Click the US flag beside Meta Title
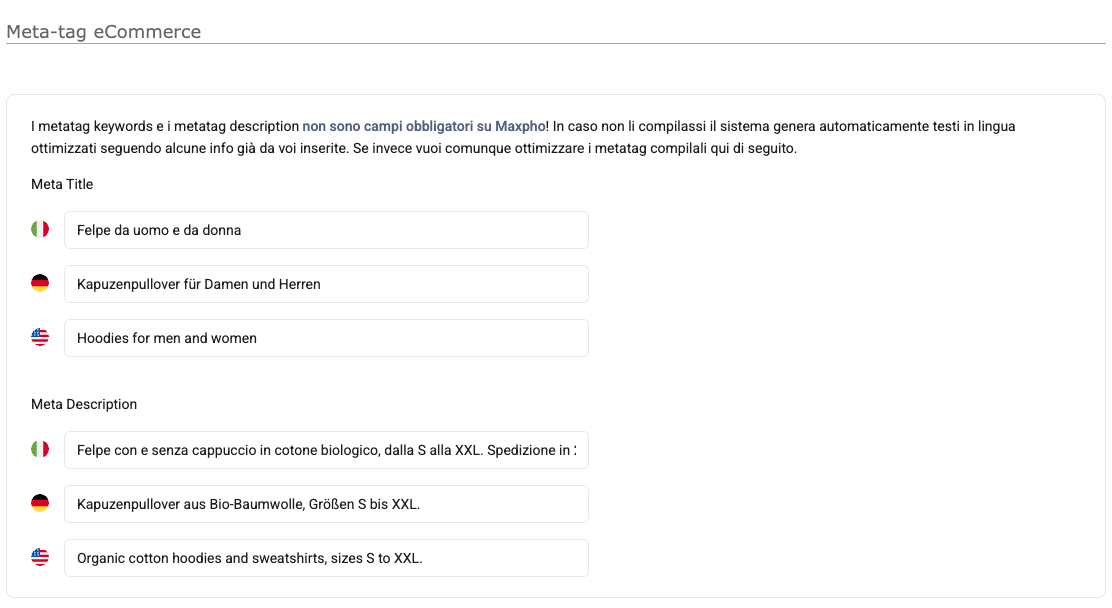The height and width of the screenshot is (608, 1112). [40, 337]
